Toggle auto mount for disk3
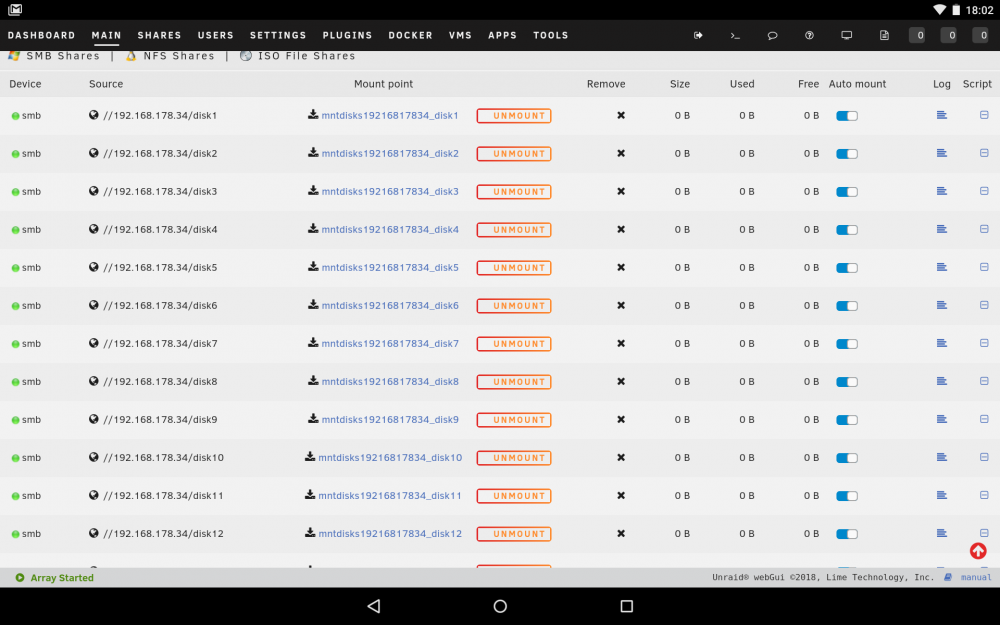Screen dimensions: 1000x625 click(x=847, y=192)
